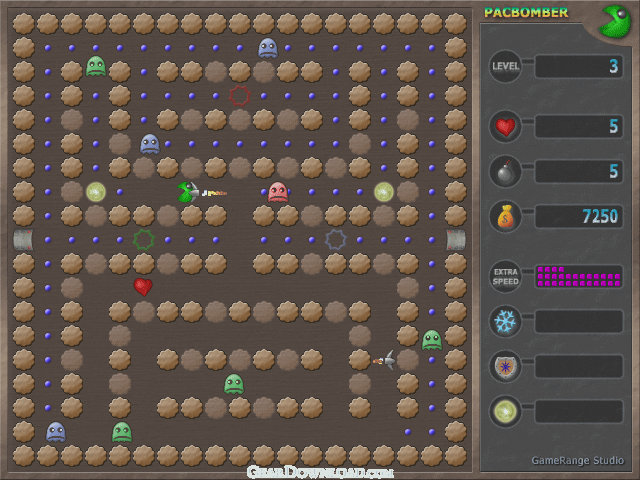This screenshot has width=640, height=480.
Task: Click the green Pacman logo in the corner
Action: (615, 21)
